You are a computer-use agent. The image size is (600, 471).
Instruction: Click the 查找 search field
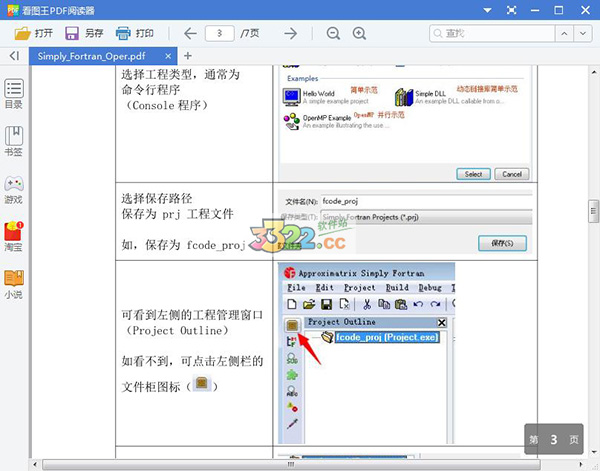point(492,34)
